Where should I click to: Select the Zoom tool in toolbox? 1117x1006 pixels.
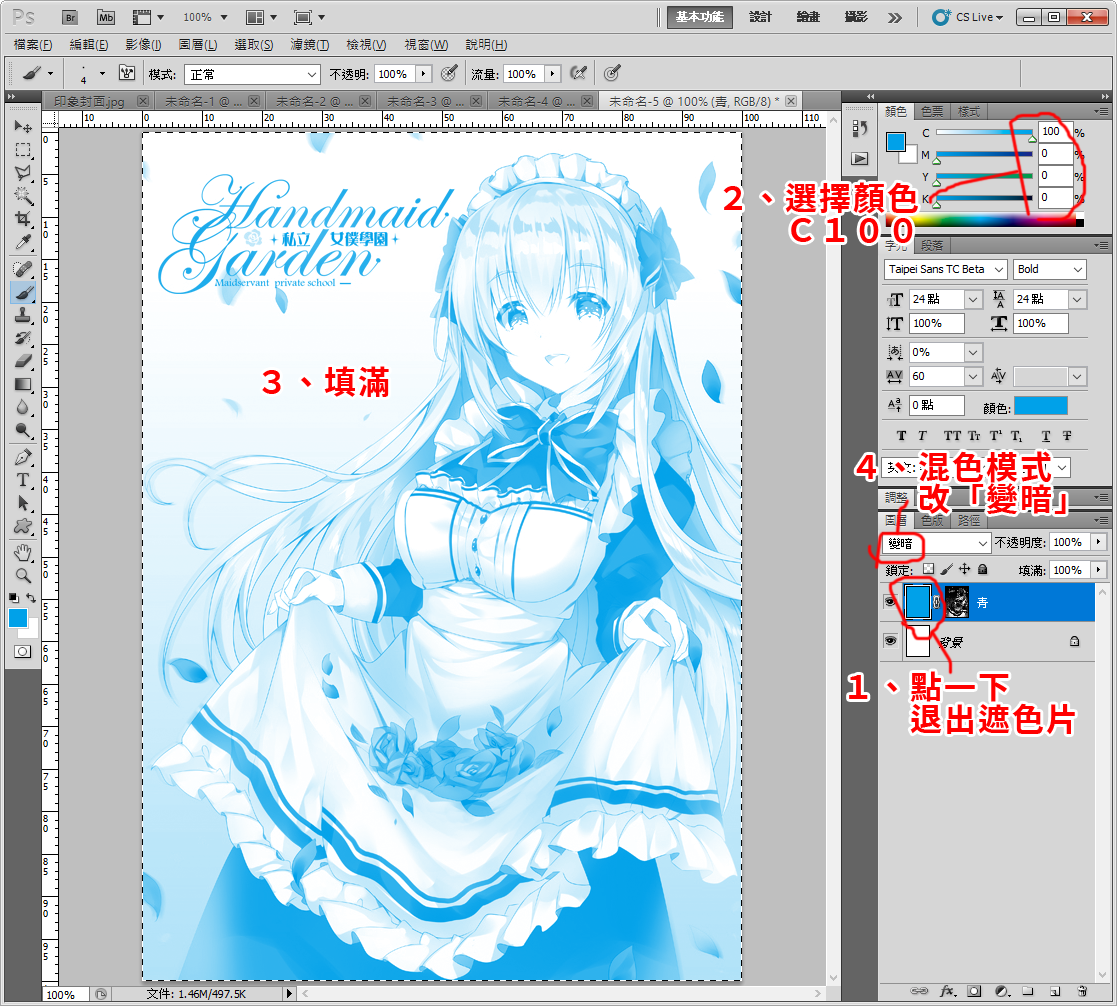[23, 576]
